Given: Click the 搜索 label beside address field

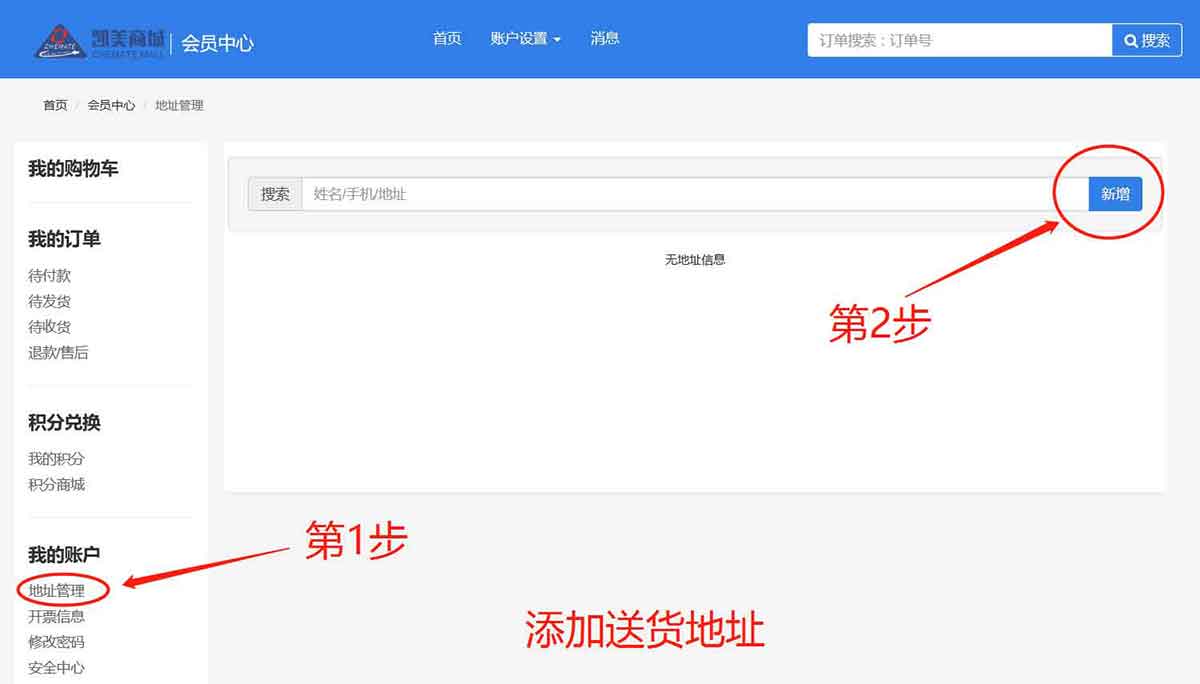Looking at the screenshot, I should pyautogui.click(x=275, y=194).
